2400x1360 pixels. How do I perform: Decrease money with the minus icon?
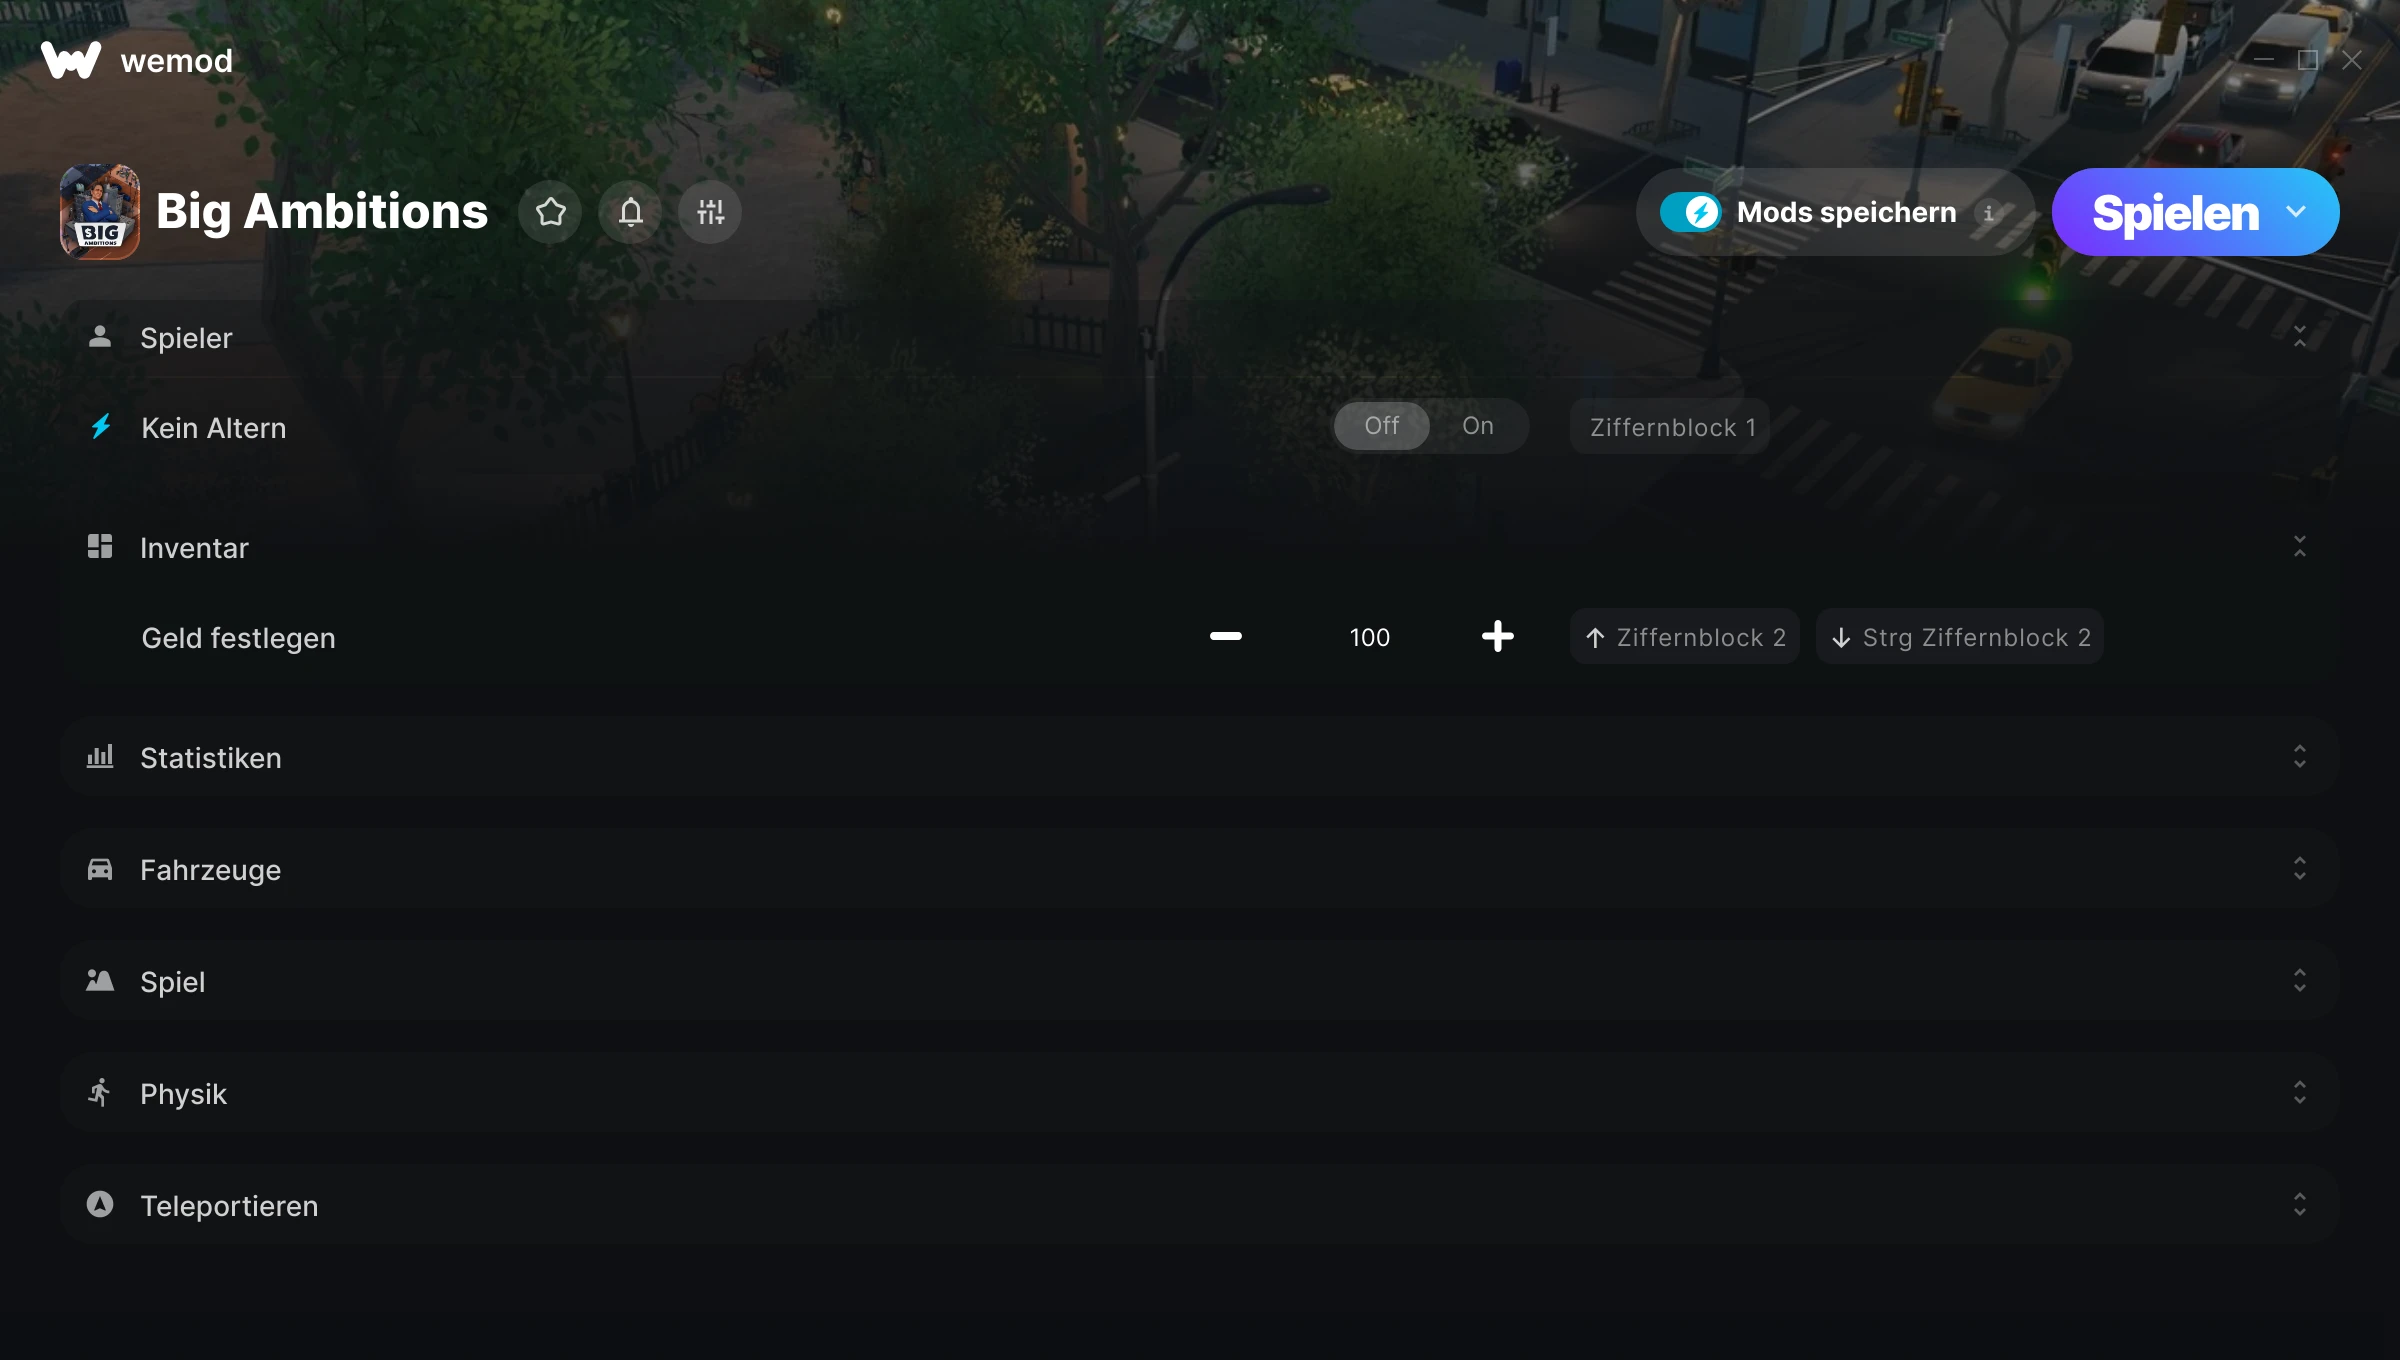[x=1225, y=637]
